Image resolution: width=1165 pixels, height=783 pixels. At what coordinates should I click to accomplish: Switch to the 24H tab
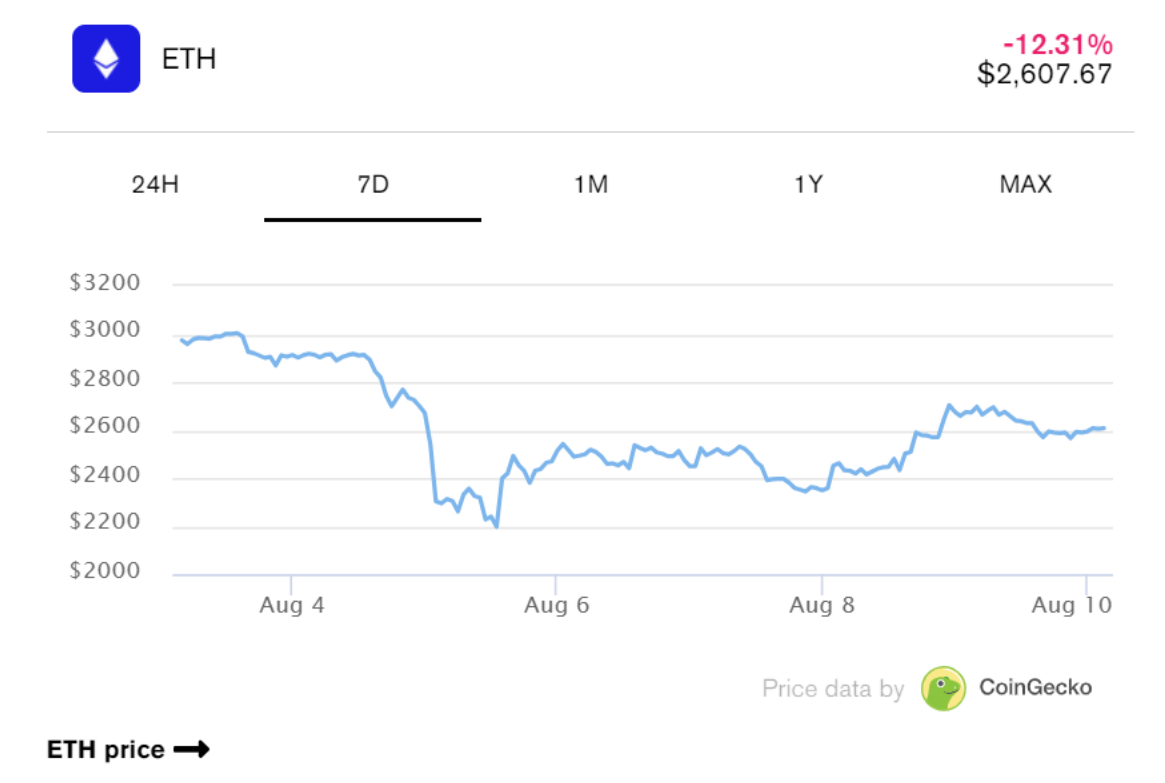[155, 185]
